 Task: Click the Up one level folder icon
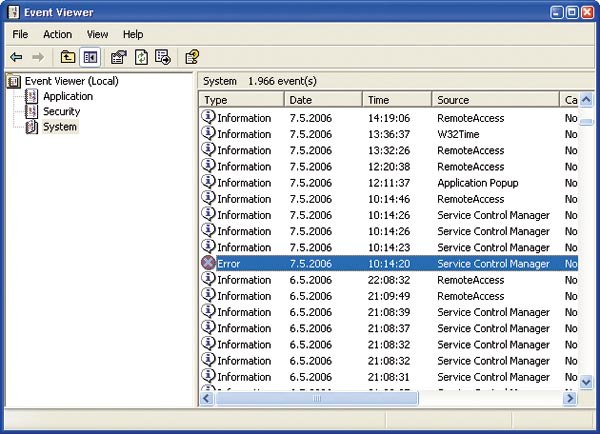coord(67,58)
